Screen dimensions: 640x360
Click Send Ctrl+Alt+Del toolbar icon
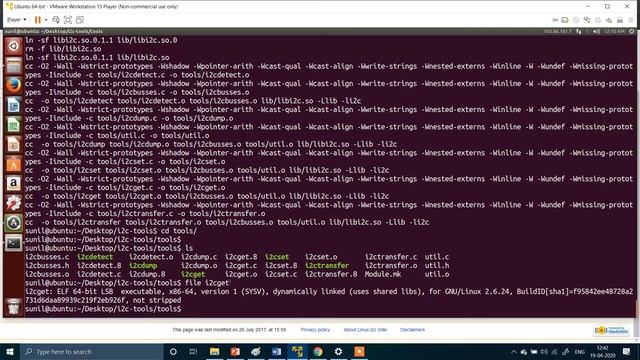point(56,20)
